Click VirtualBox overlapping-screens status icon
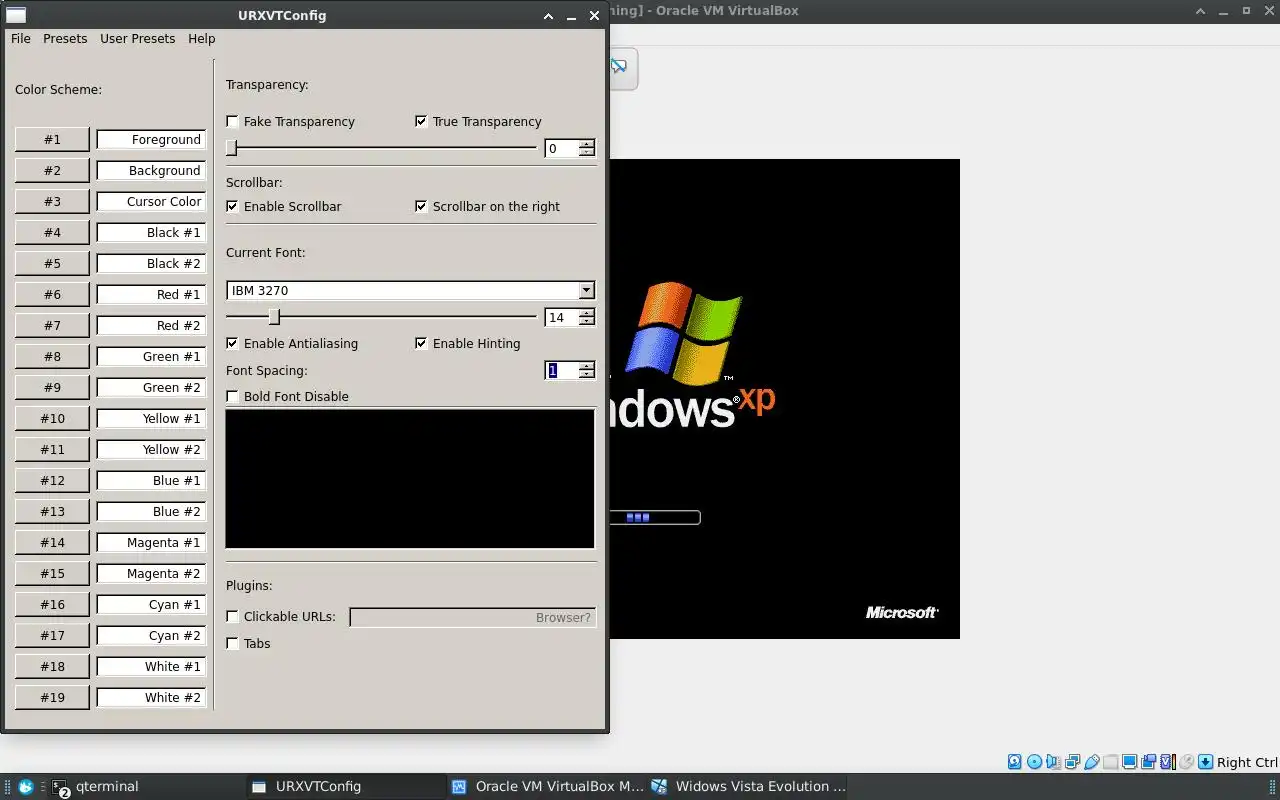The height and width of the screenshot is (800, 1280). point(1148,762)
